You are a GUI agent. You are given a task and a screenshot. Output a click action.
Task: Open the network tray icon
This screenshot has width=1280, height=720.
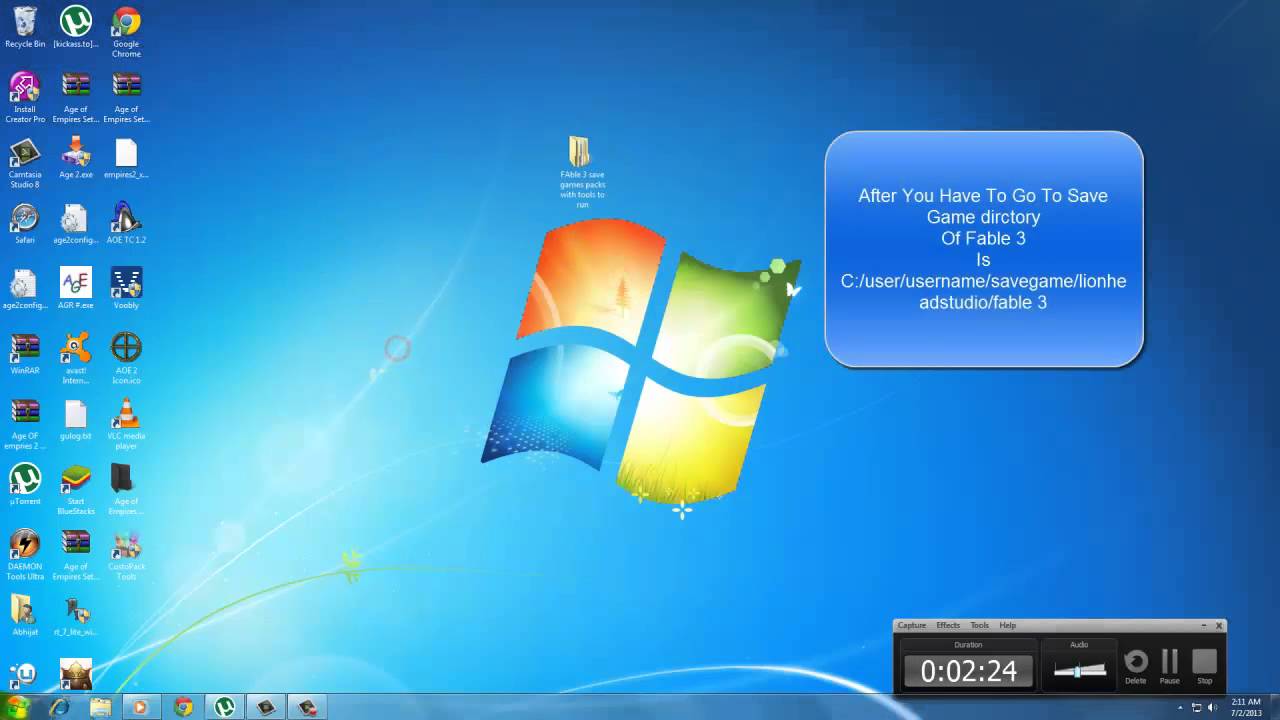pos(1197,707)
